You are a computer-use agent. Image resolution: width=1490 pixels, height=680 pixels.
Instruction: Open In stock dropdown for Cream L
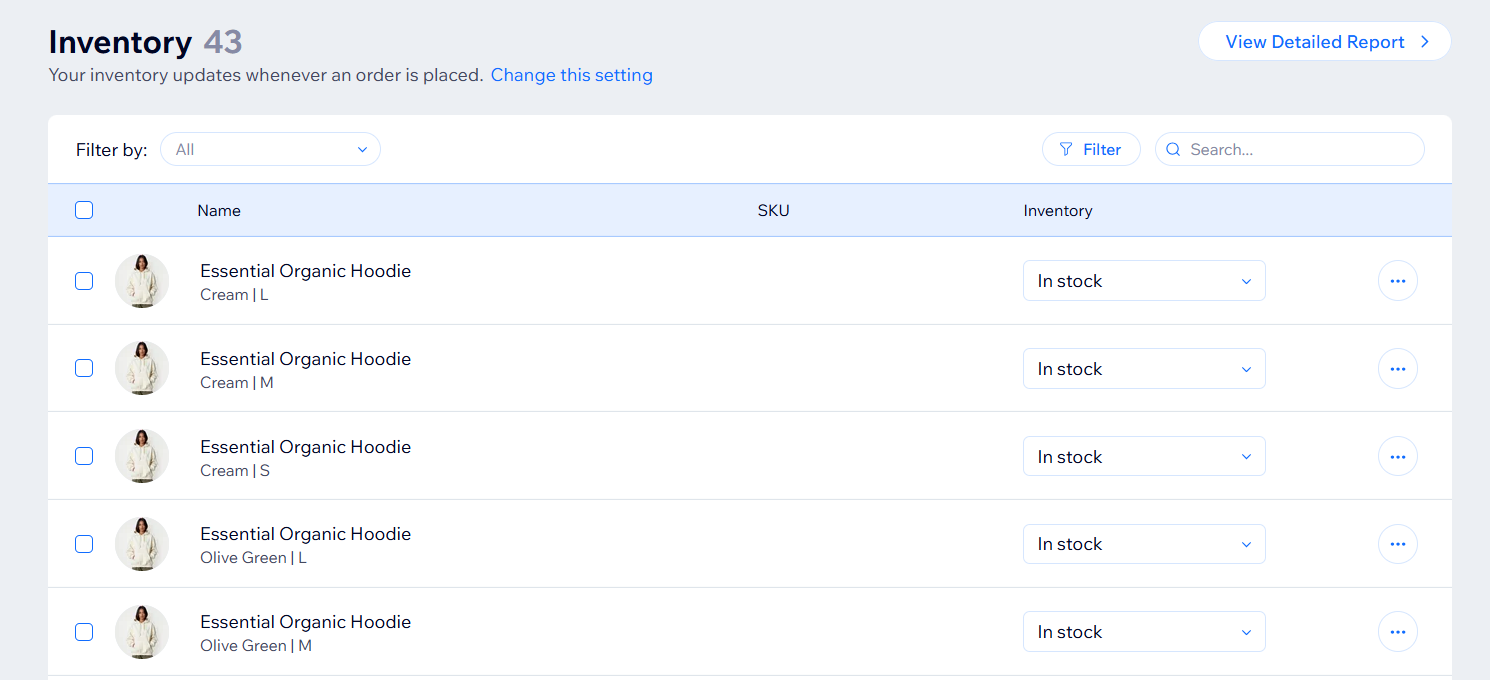(x=1144, y=281)
